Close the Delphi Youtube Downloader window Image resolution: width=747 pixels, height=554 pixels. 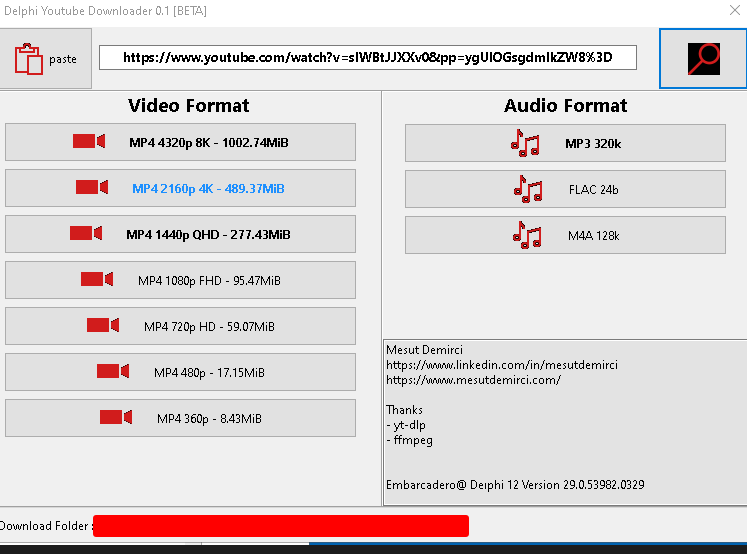point(733,11)
